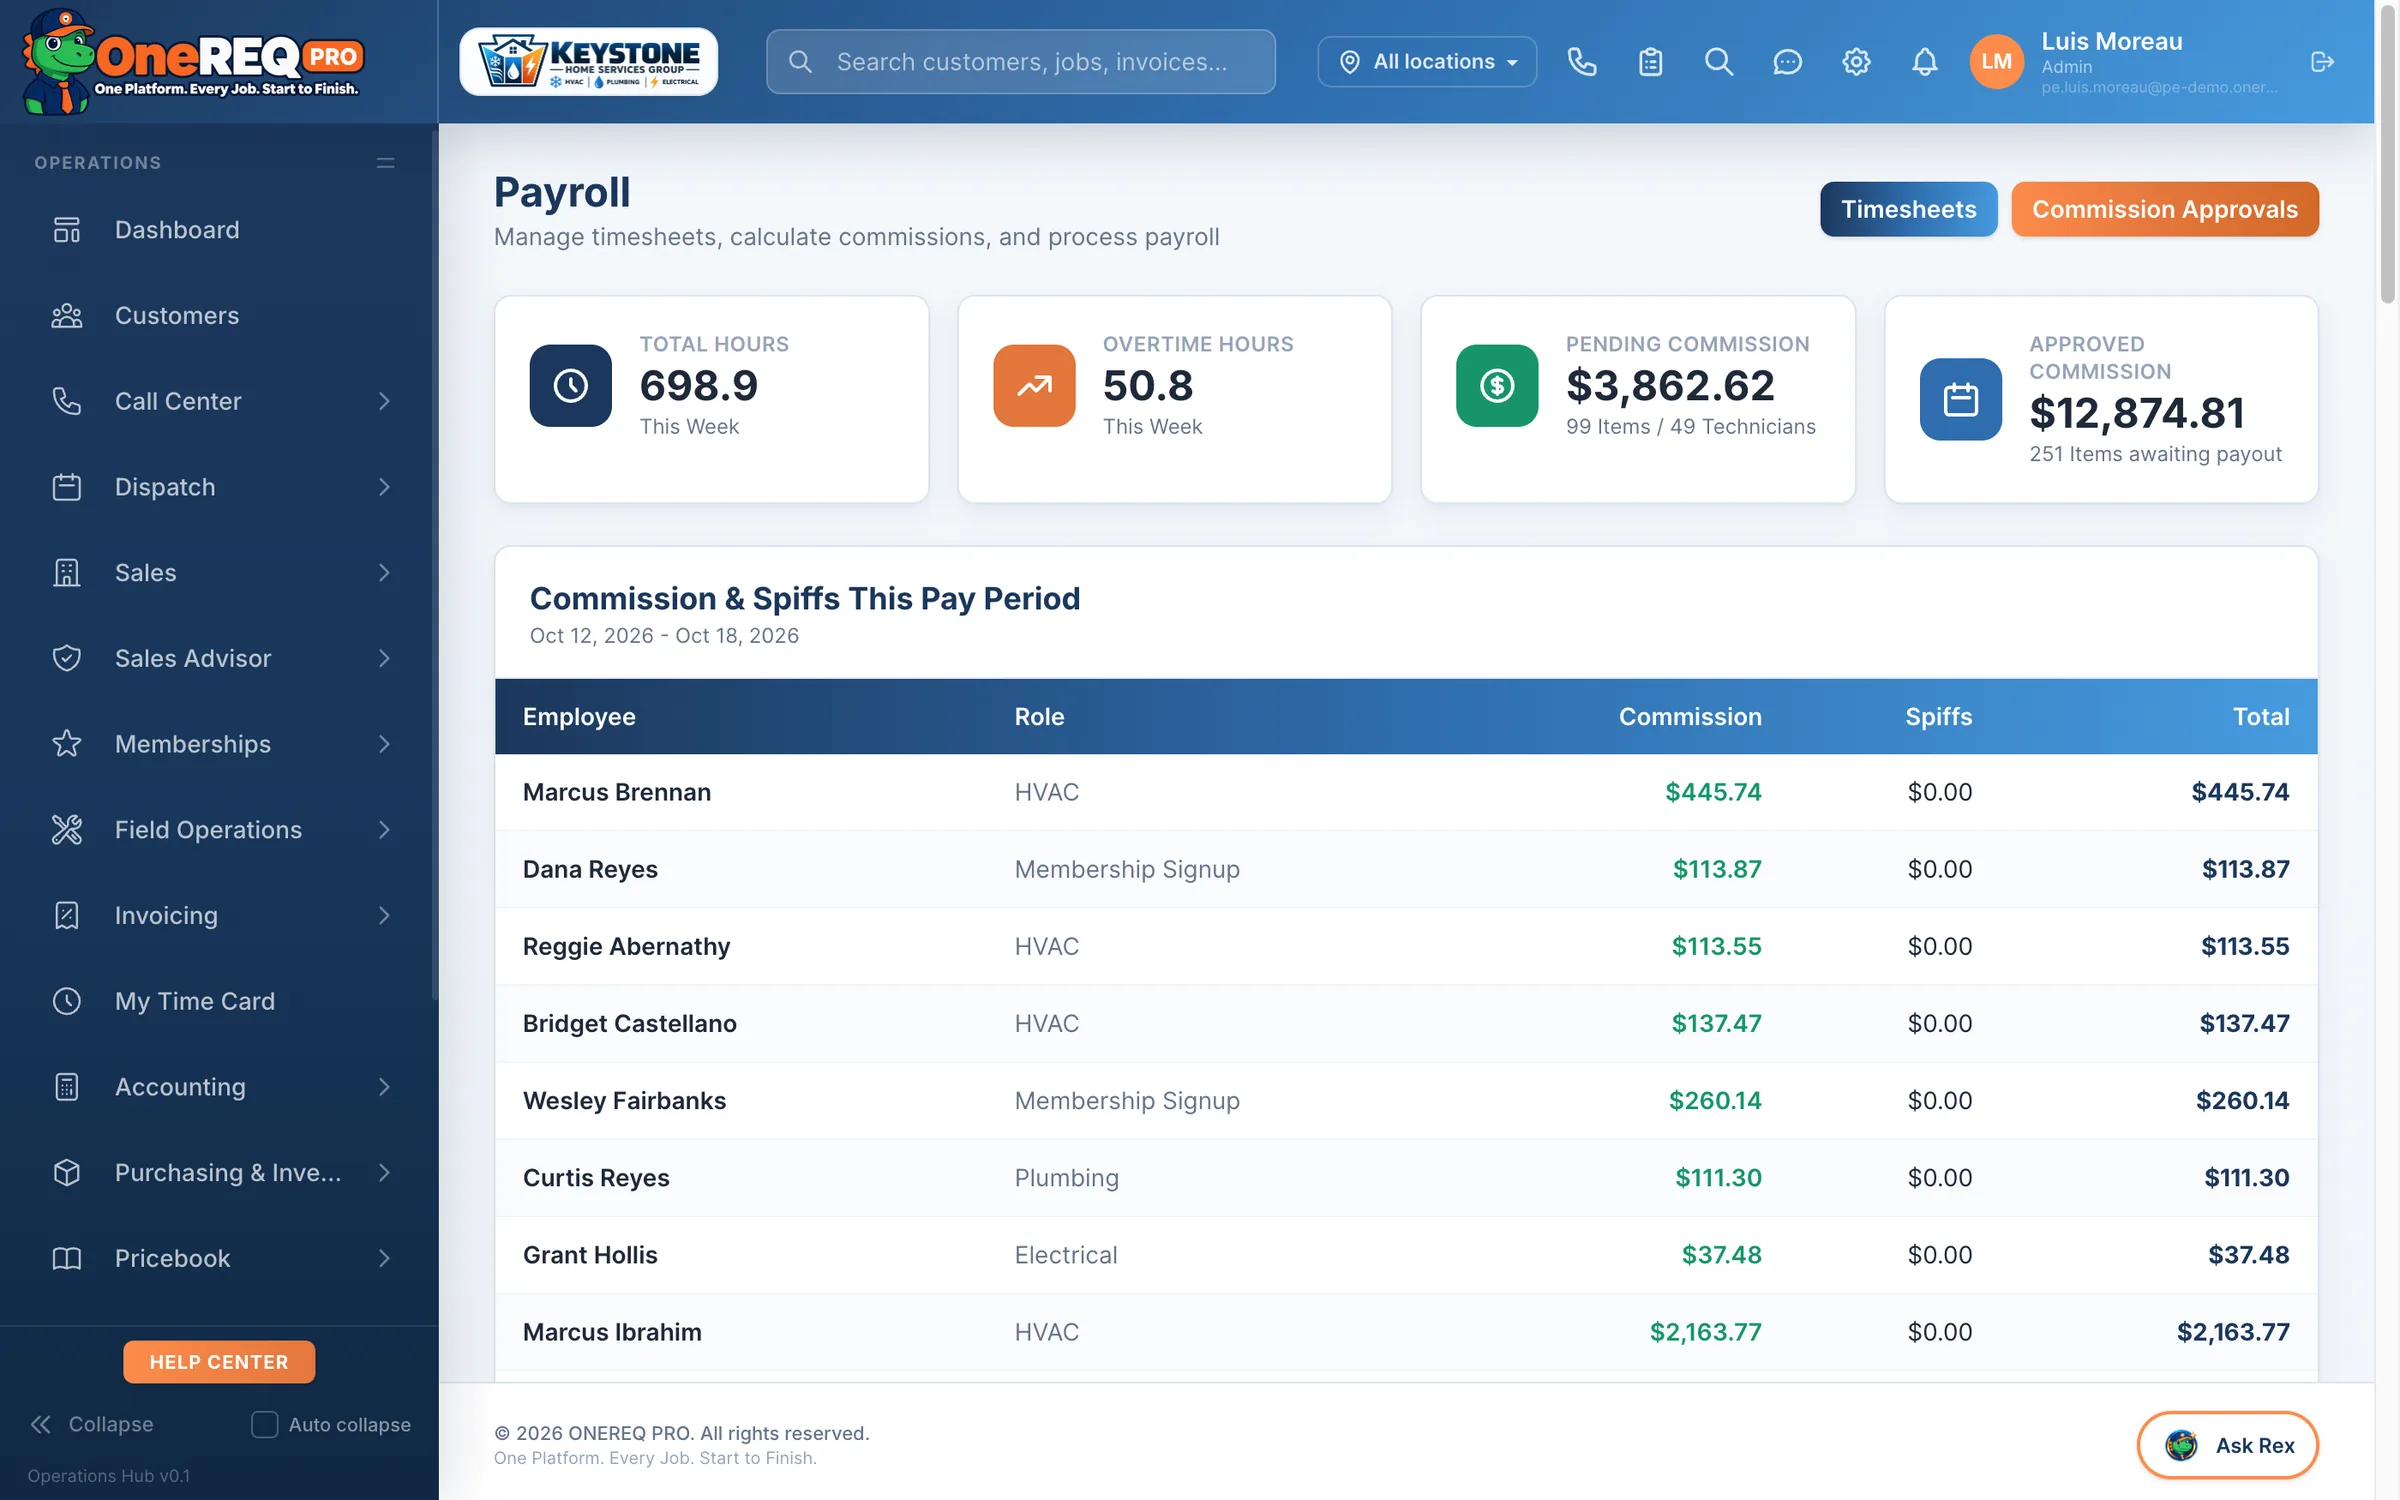
Task: Open the notifications bell
Action: 1924,62
